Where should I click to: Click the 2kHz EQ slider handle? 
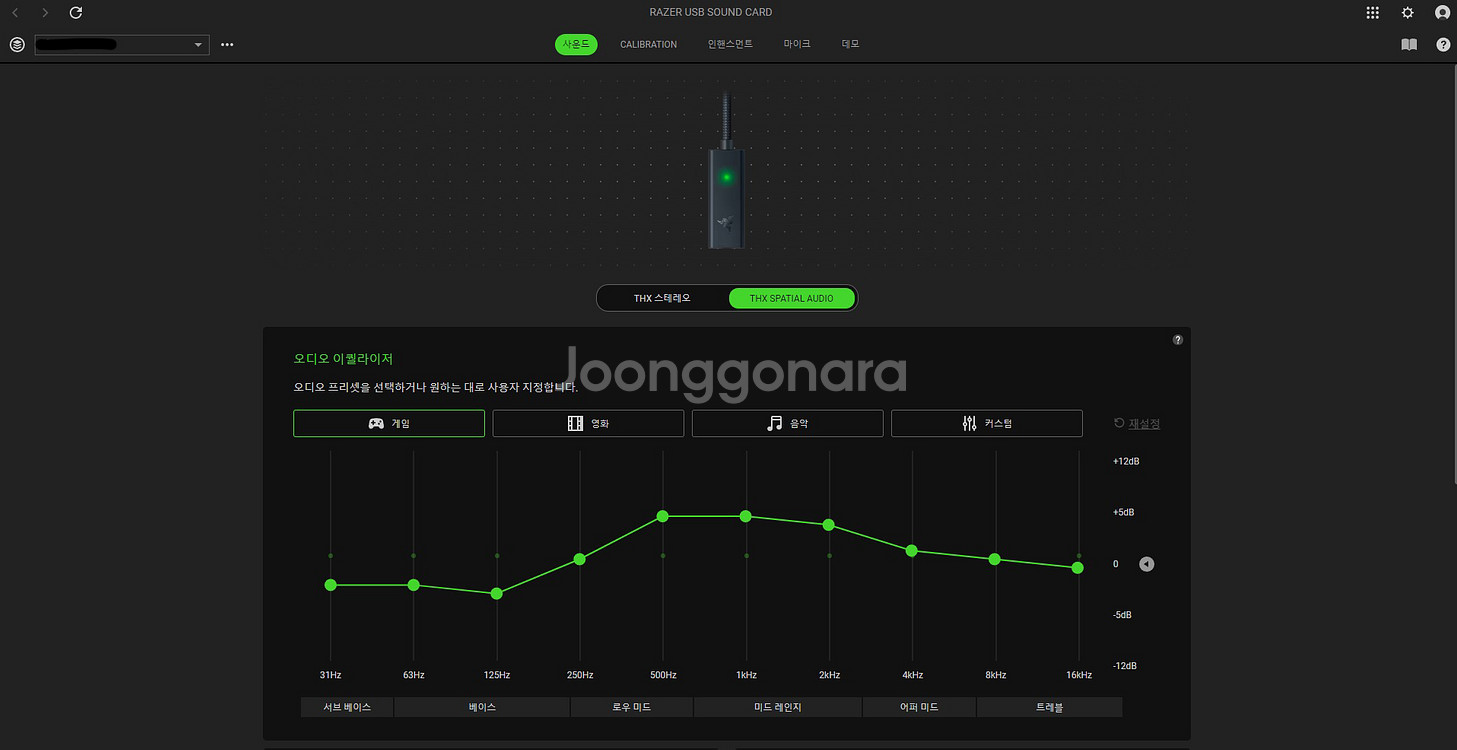[829, 525]
